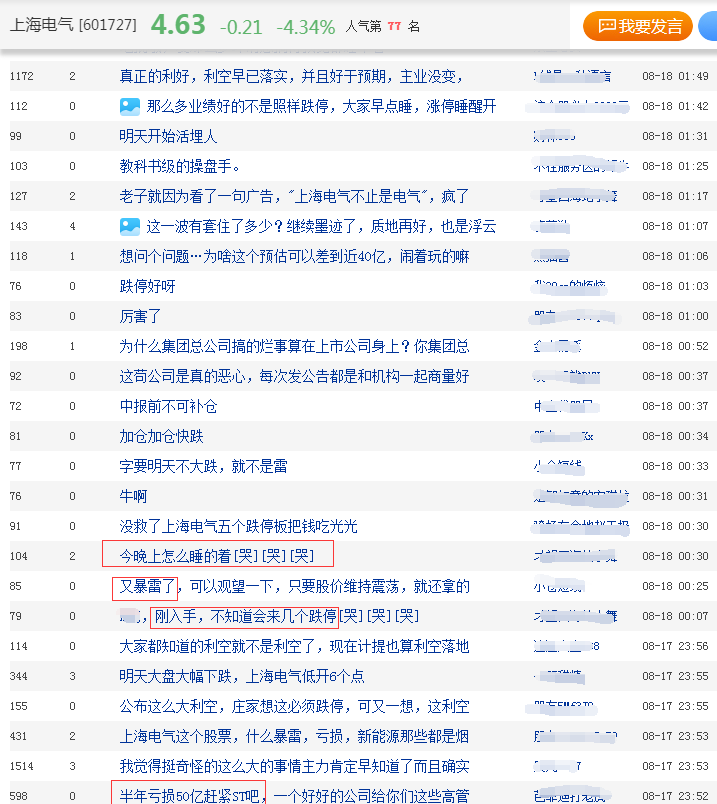Open post 半年亏损50亿赶紧ST吧
This screenshot has height=804, width=717.
pos(294,796)
